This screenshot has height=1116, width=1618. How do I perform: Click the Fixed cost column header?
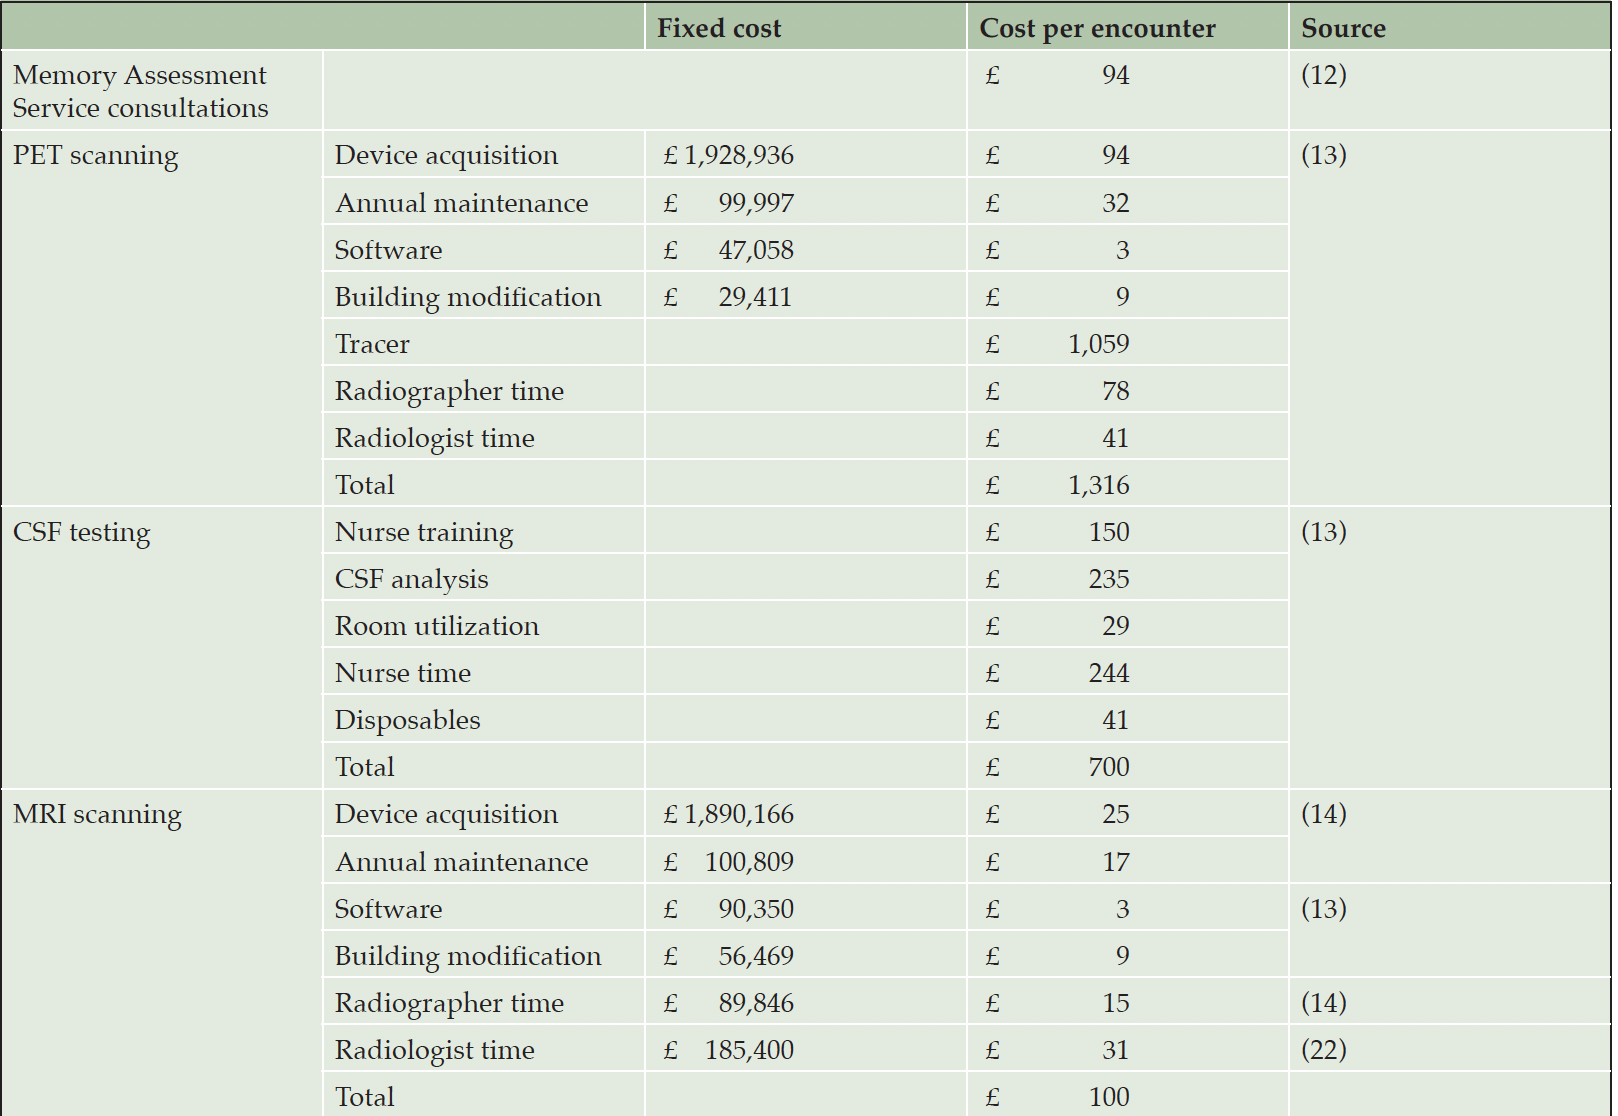click(x=718, y=28)
